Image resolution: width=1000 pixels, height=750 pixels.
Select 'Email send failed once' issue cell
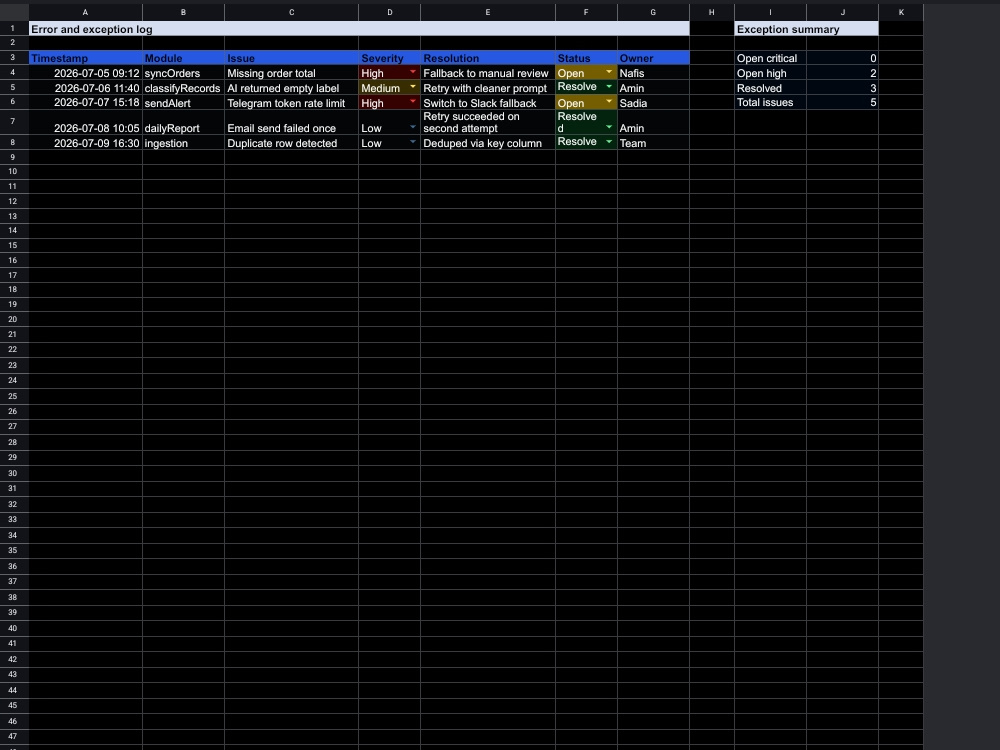coord(291,122)
